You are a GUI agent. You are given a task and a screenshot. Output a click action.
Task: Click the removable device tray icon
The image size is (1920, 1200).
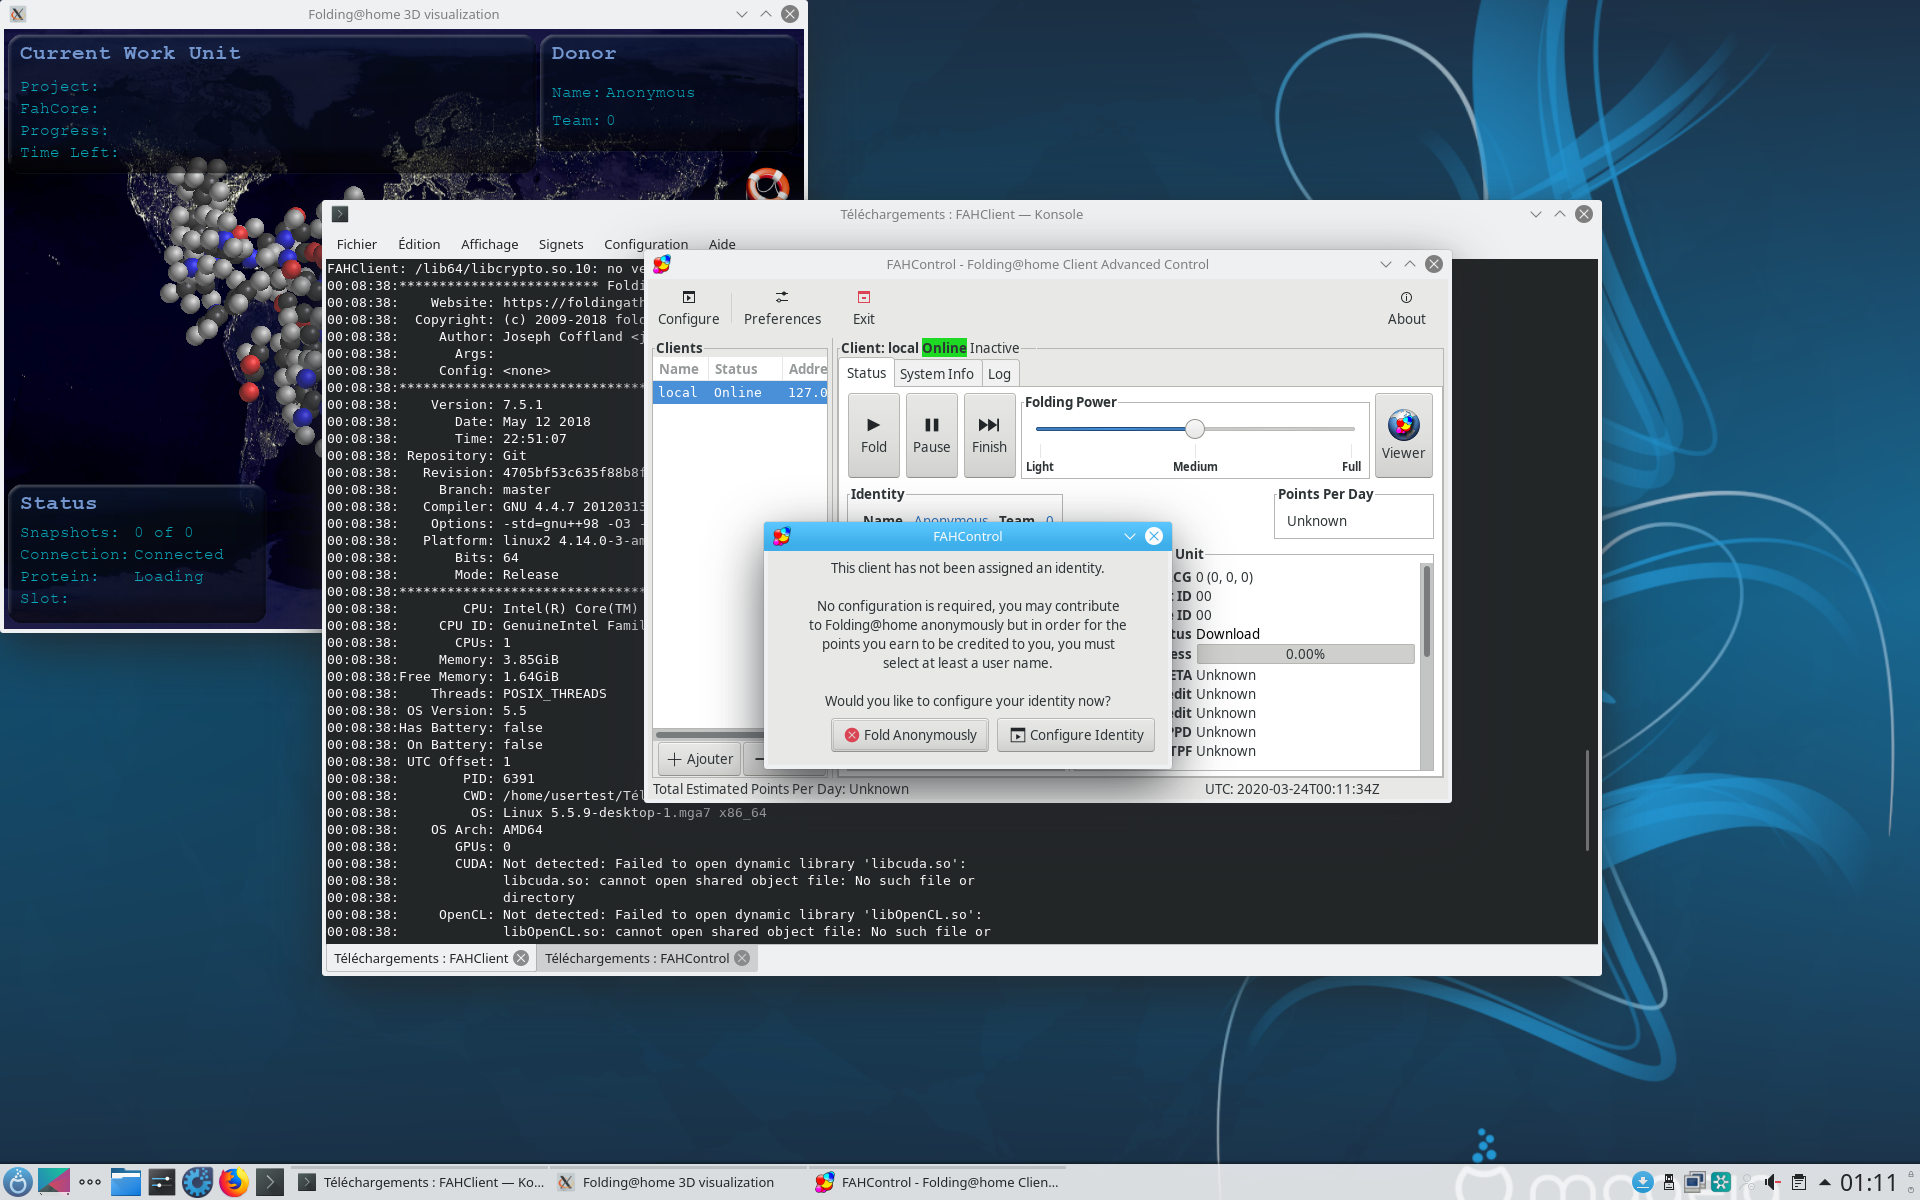point(1669,1182)
